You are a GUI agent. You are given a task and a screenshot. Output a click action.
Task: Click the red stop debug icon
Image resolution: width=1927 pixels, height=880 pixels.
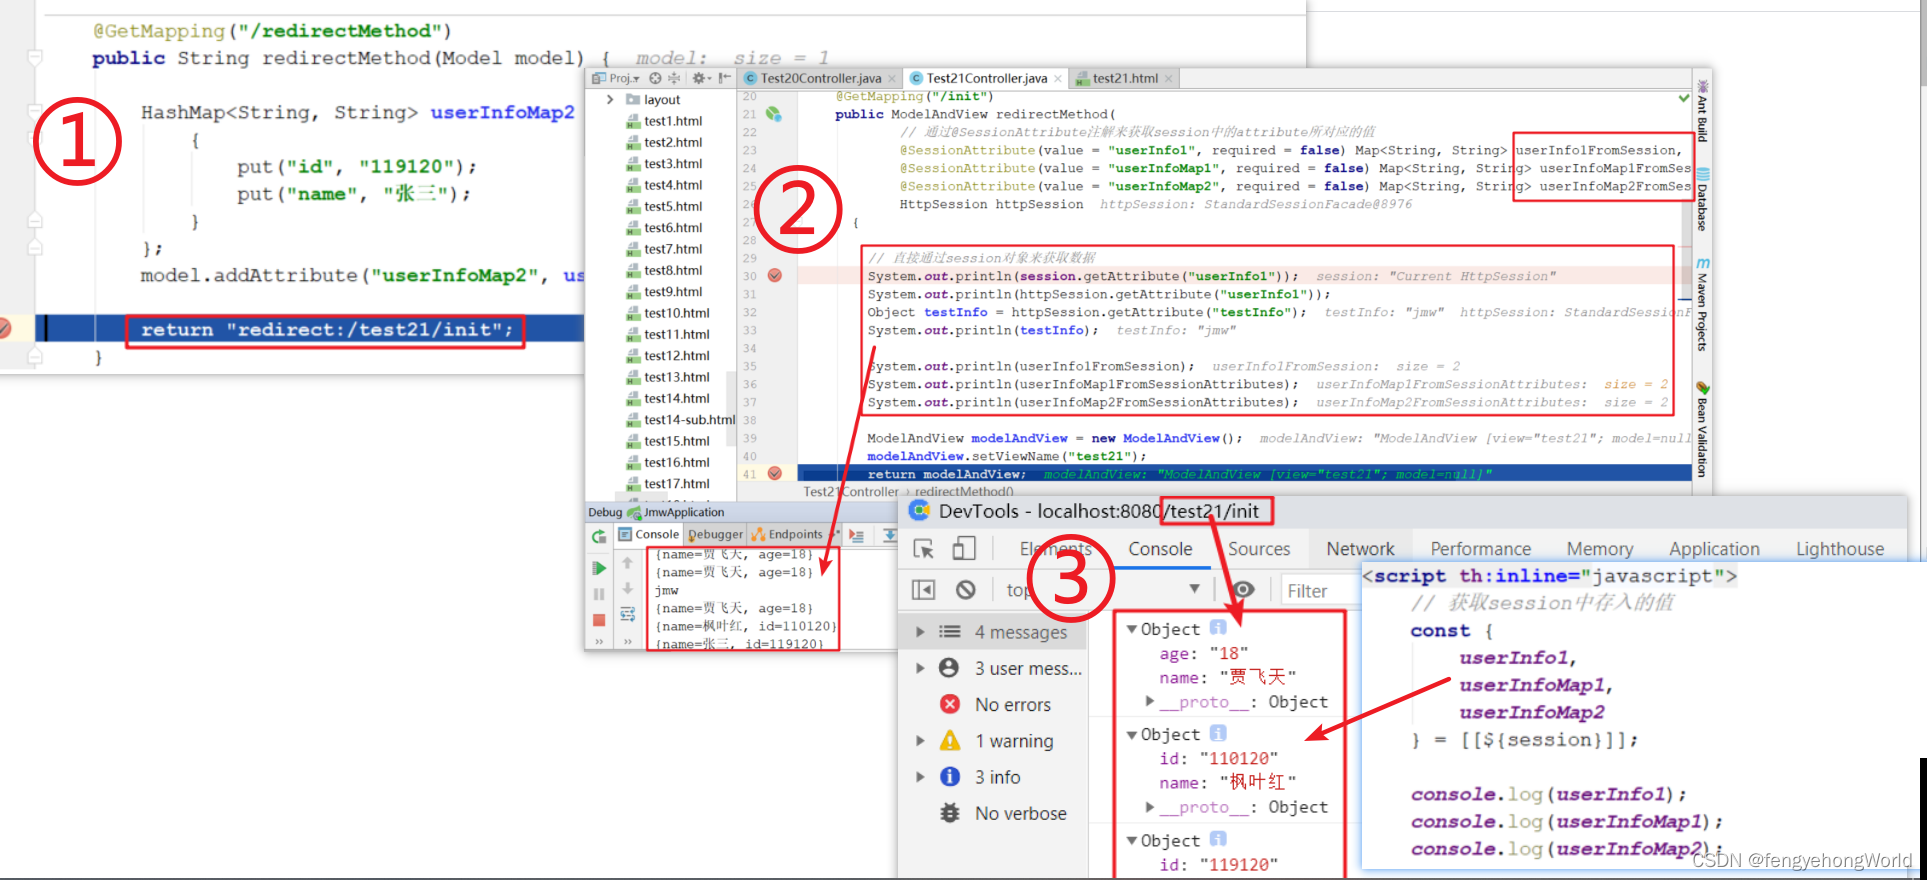pos(599,620)
